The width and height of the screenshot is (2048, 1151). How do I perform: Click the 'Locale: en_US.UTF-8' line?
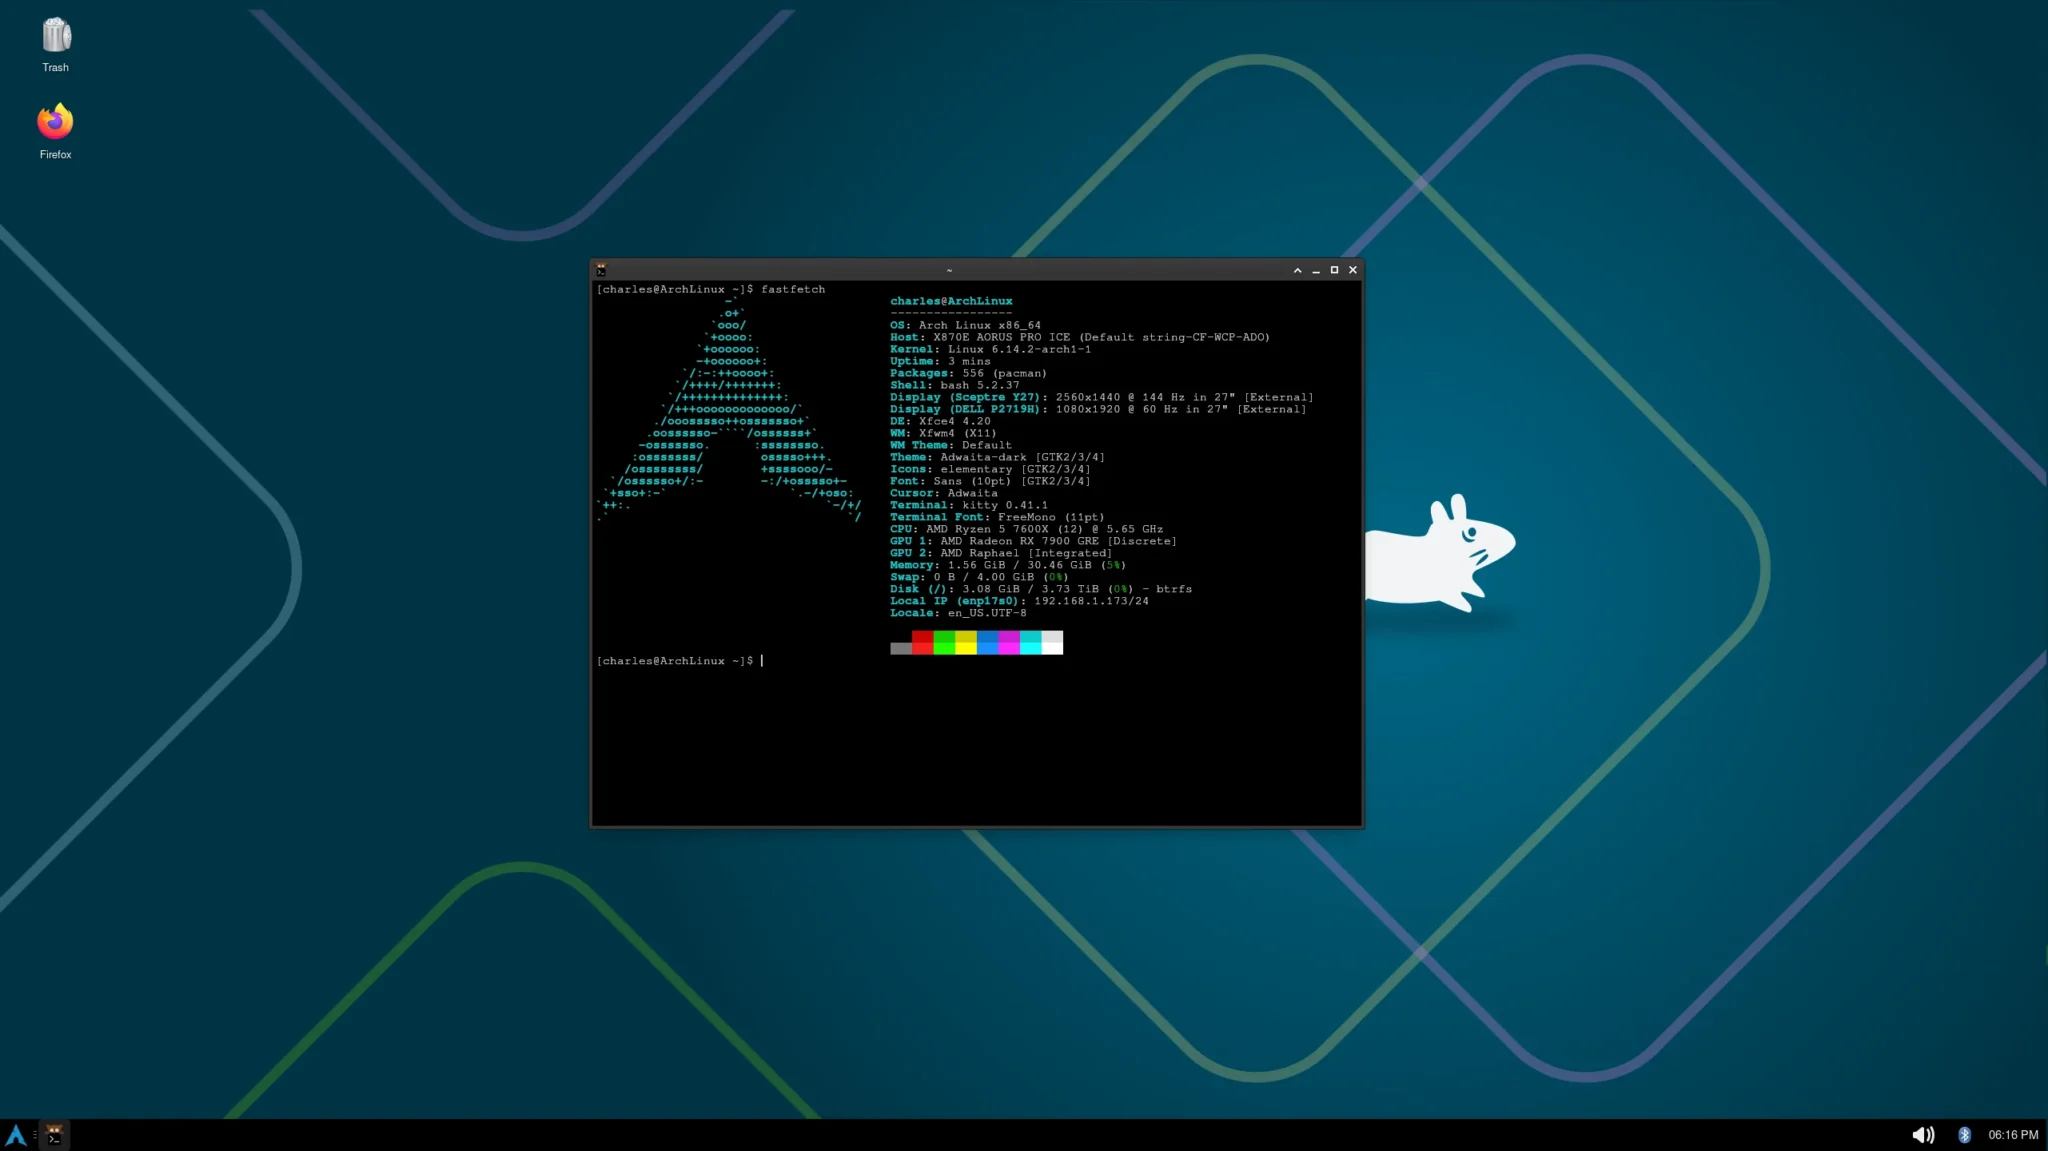[x=958, y=613]
